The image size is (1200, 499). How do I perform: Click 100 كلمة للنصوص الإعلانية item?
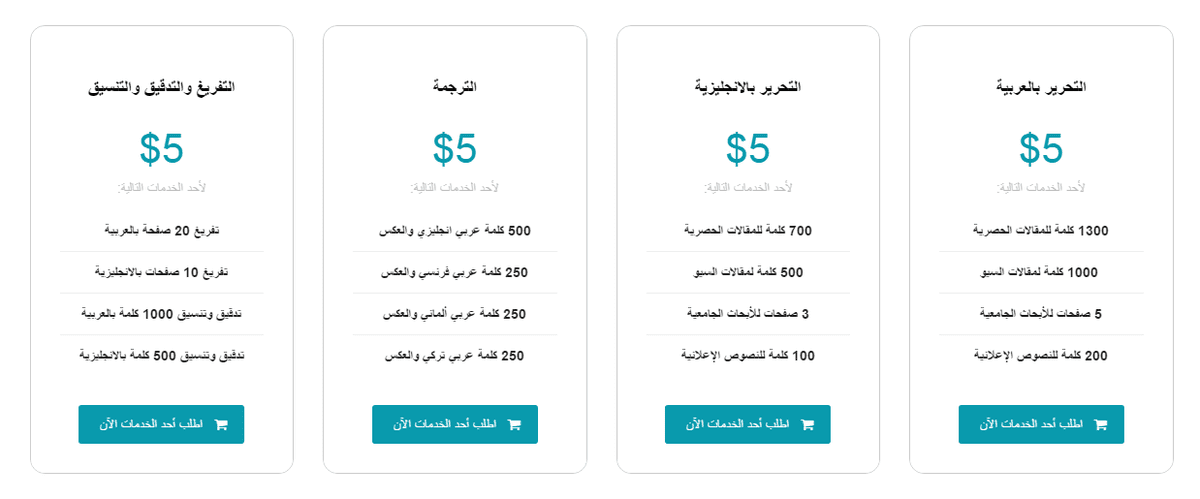[748, 356]
